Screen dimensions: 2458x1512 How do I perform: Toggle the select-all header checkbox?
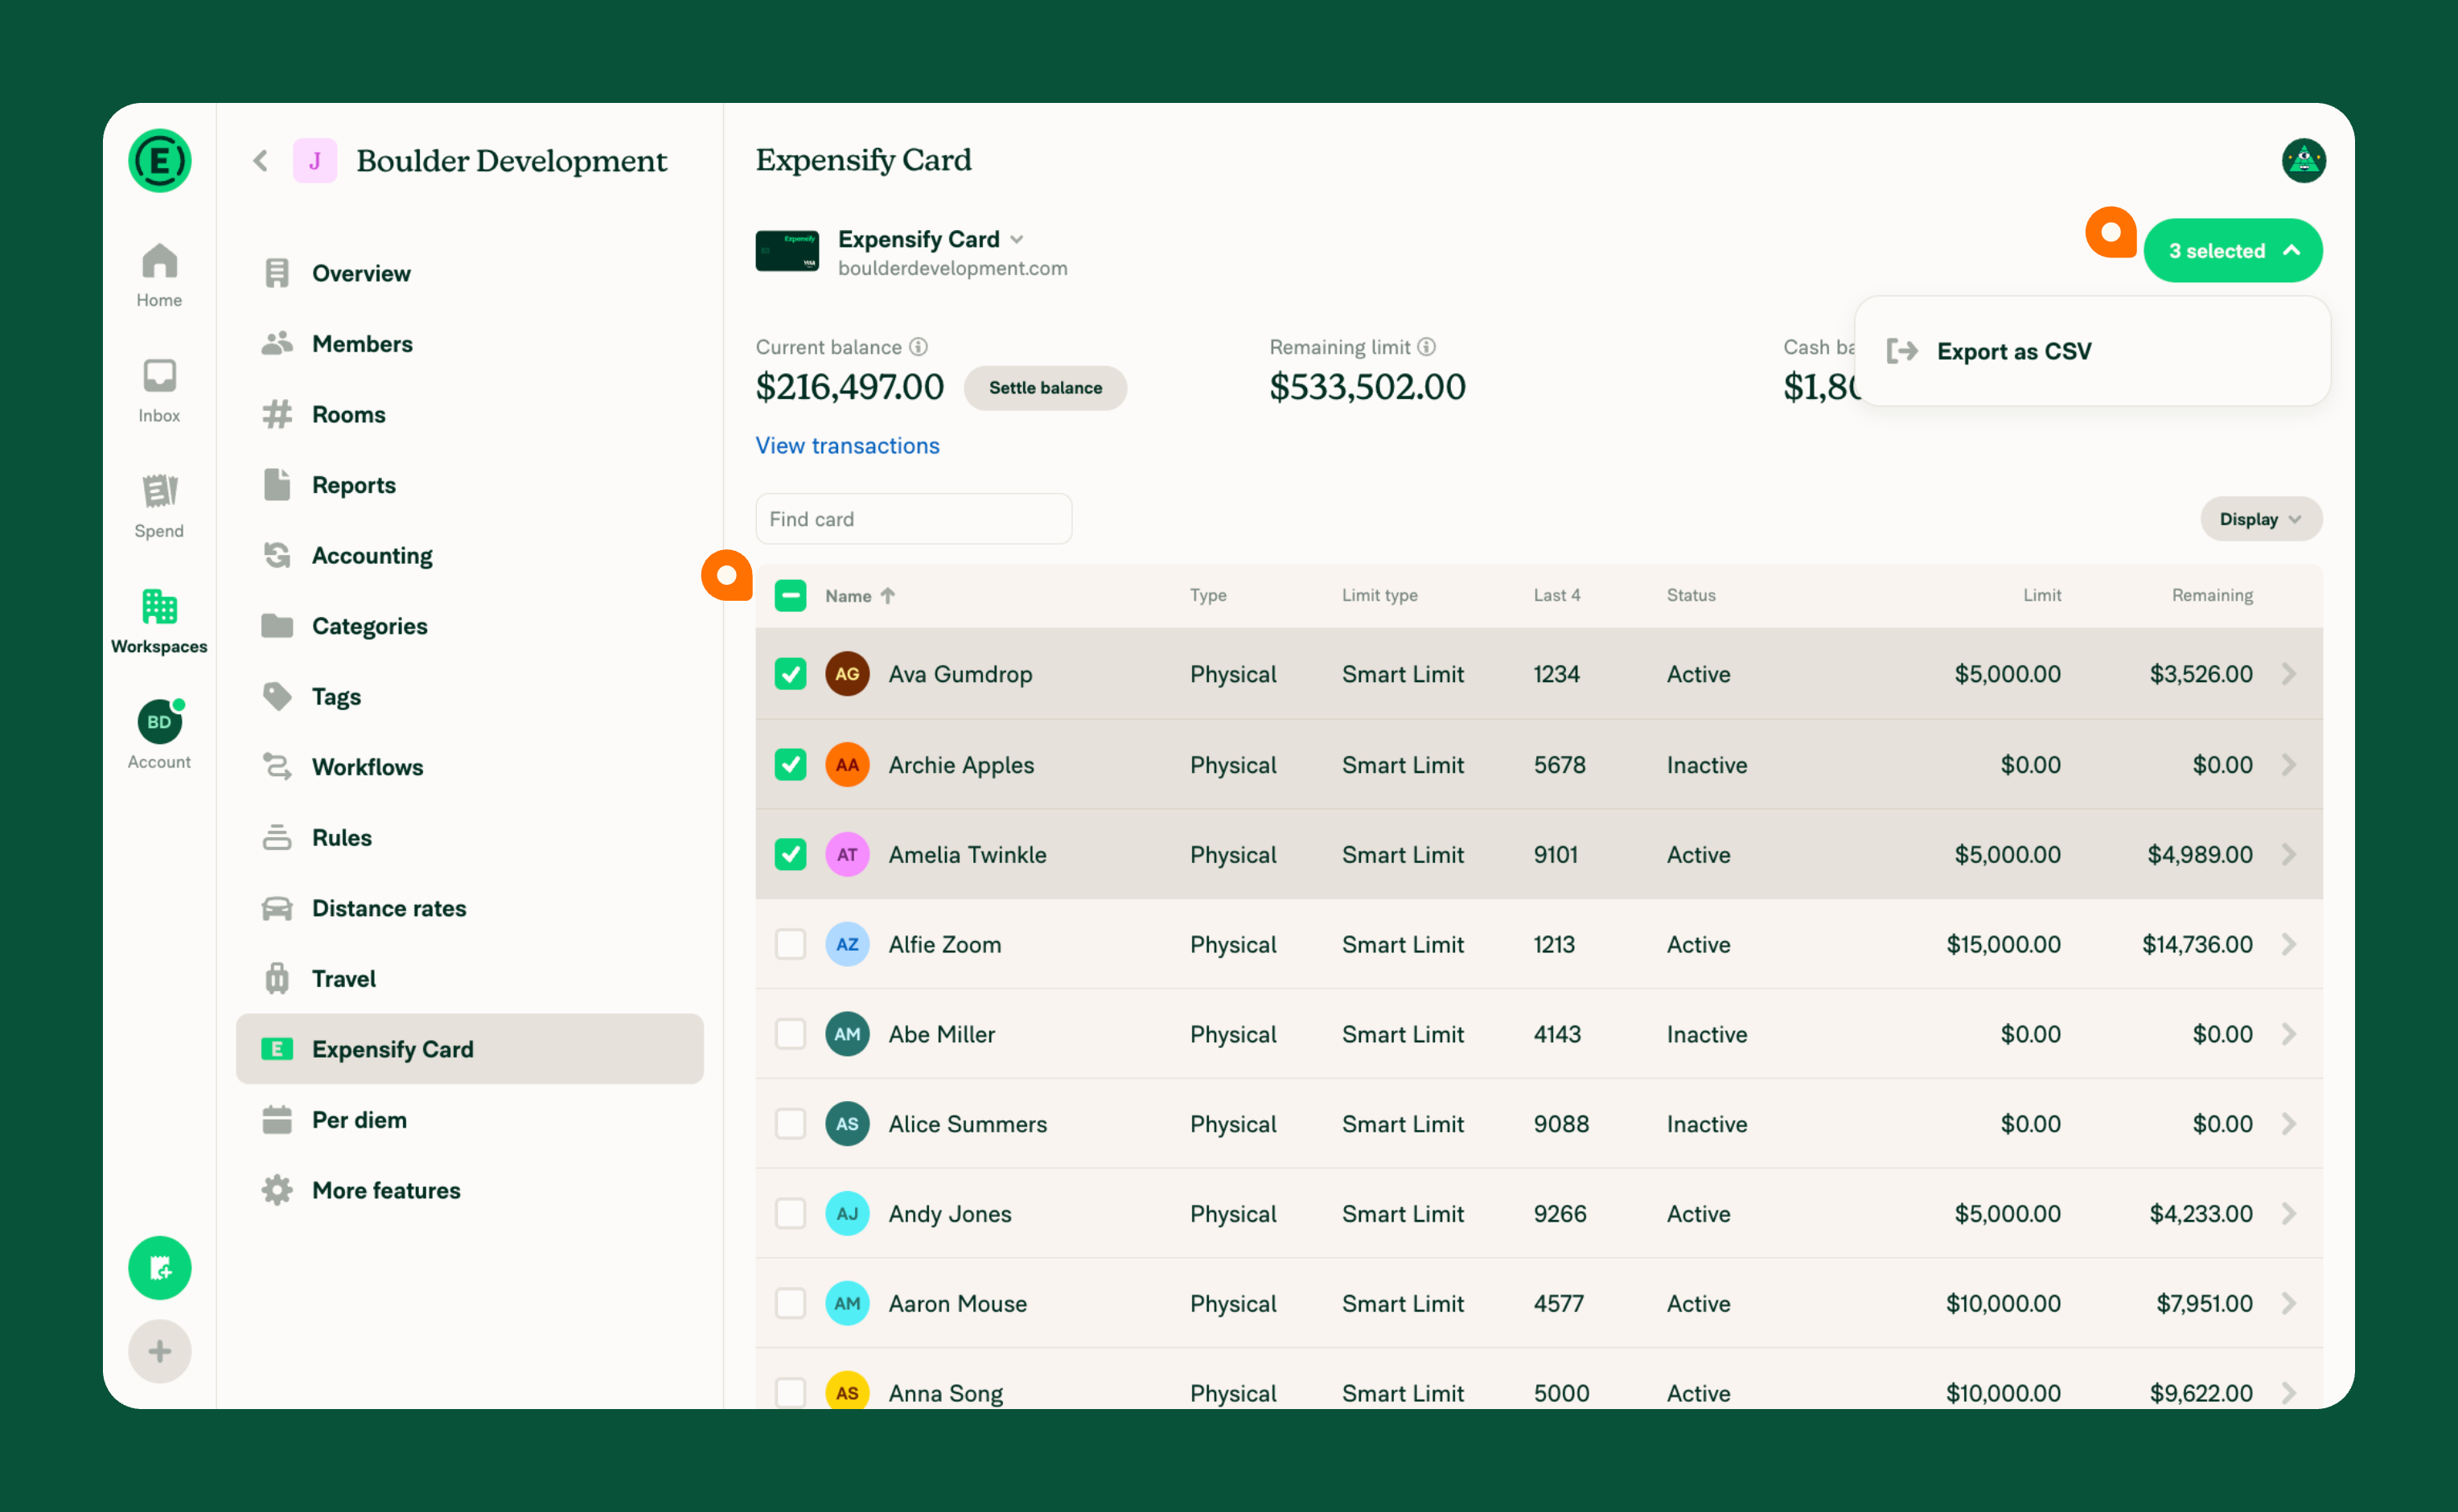(790, 595)
